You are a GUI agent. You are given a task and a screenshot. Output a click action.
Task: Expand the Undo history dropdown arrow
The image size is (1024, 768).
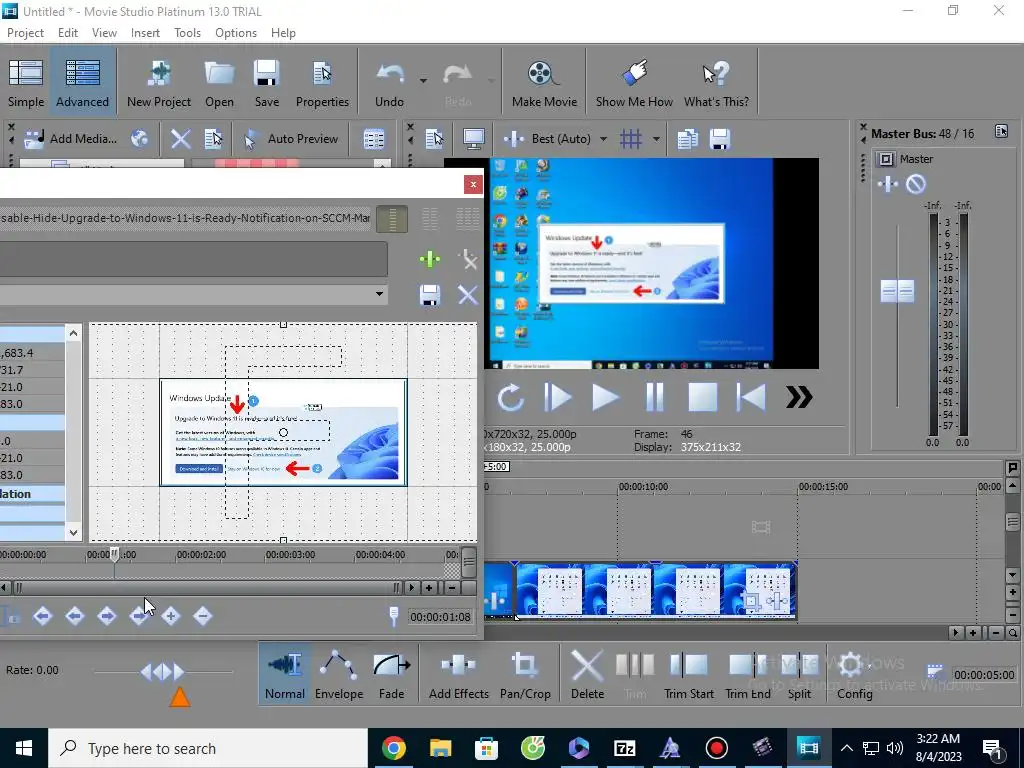(x=423, y=81)
